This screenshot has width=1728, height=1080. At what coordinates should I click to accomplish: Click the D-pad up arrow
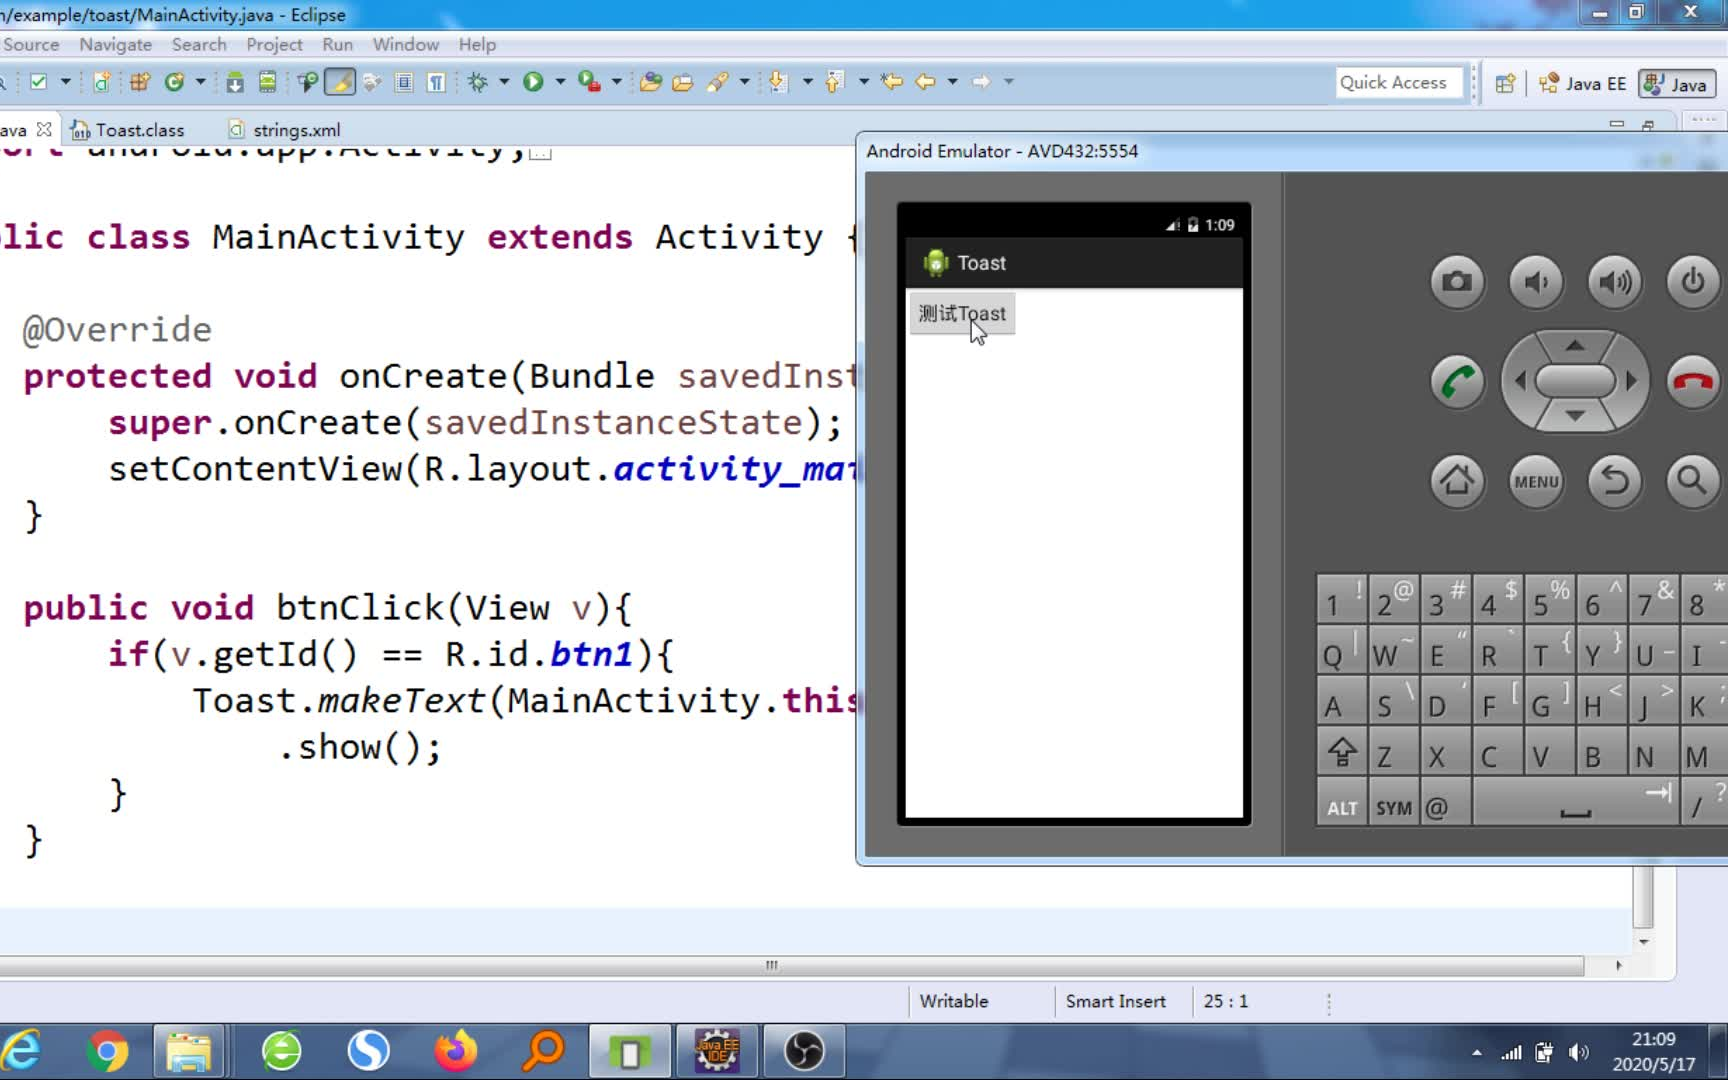point(1575,346)
